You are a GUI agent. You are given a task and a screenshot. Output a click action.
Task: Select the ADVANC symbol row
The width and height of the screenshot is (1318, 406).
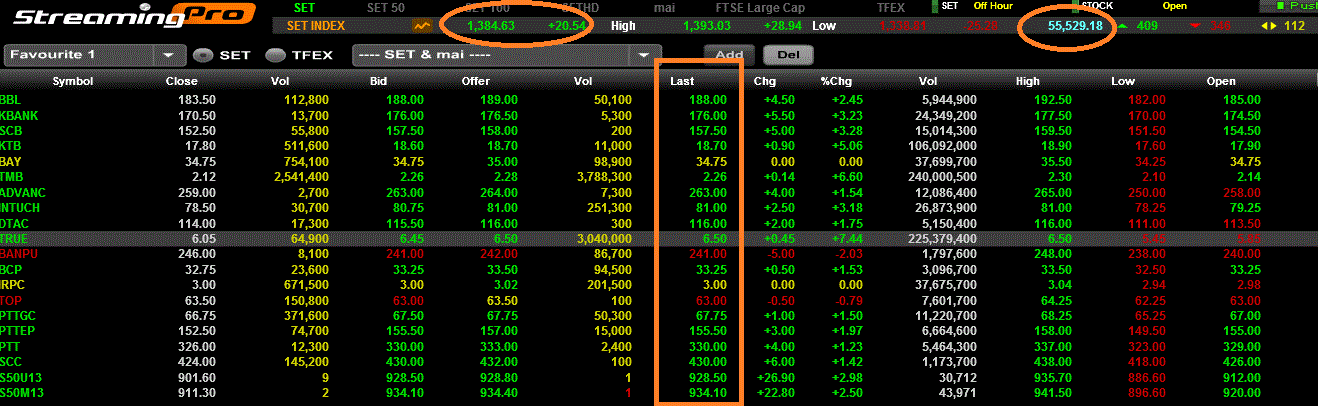coord(659,192)
